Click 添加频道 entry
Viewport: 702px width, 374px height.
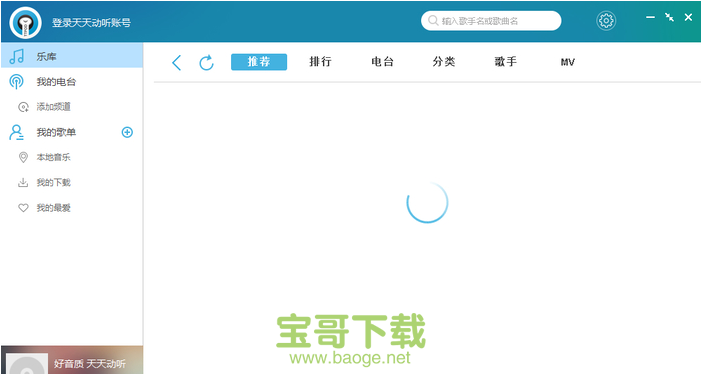(54, 107)
